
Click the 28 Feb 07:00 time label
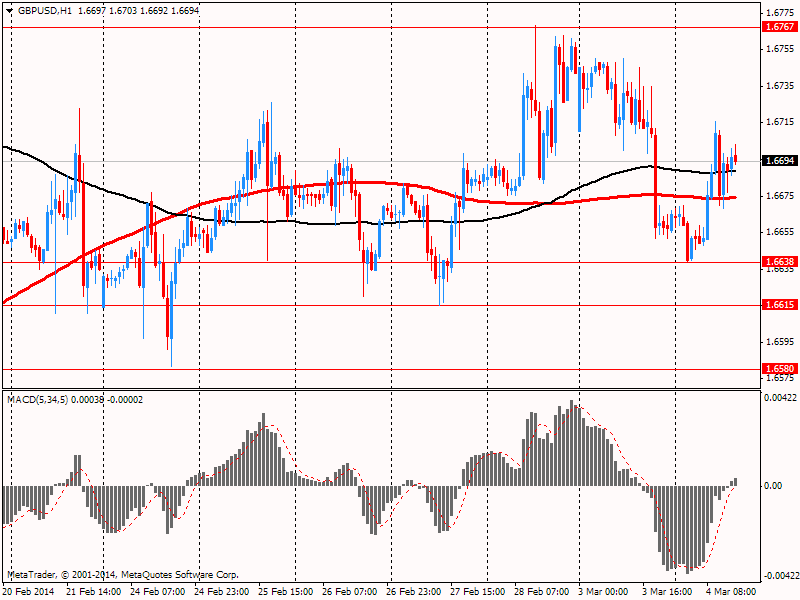click(541, 592)
